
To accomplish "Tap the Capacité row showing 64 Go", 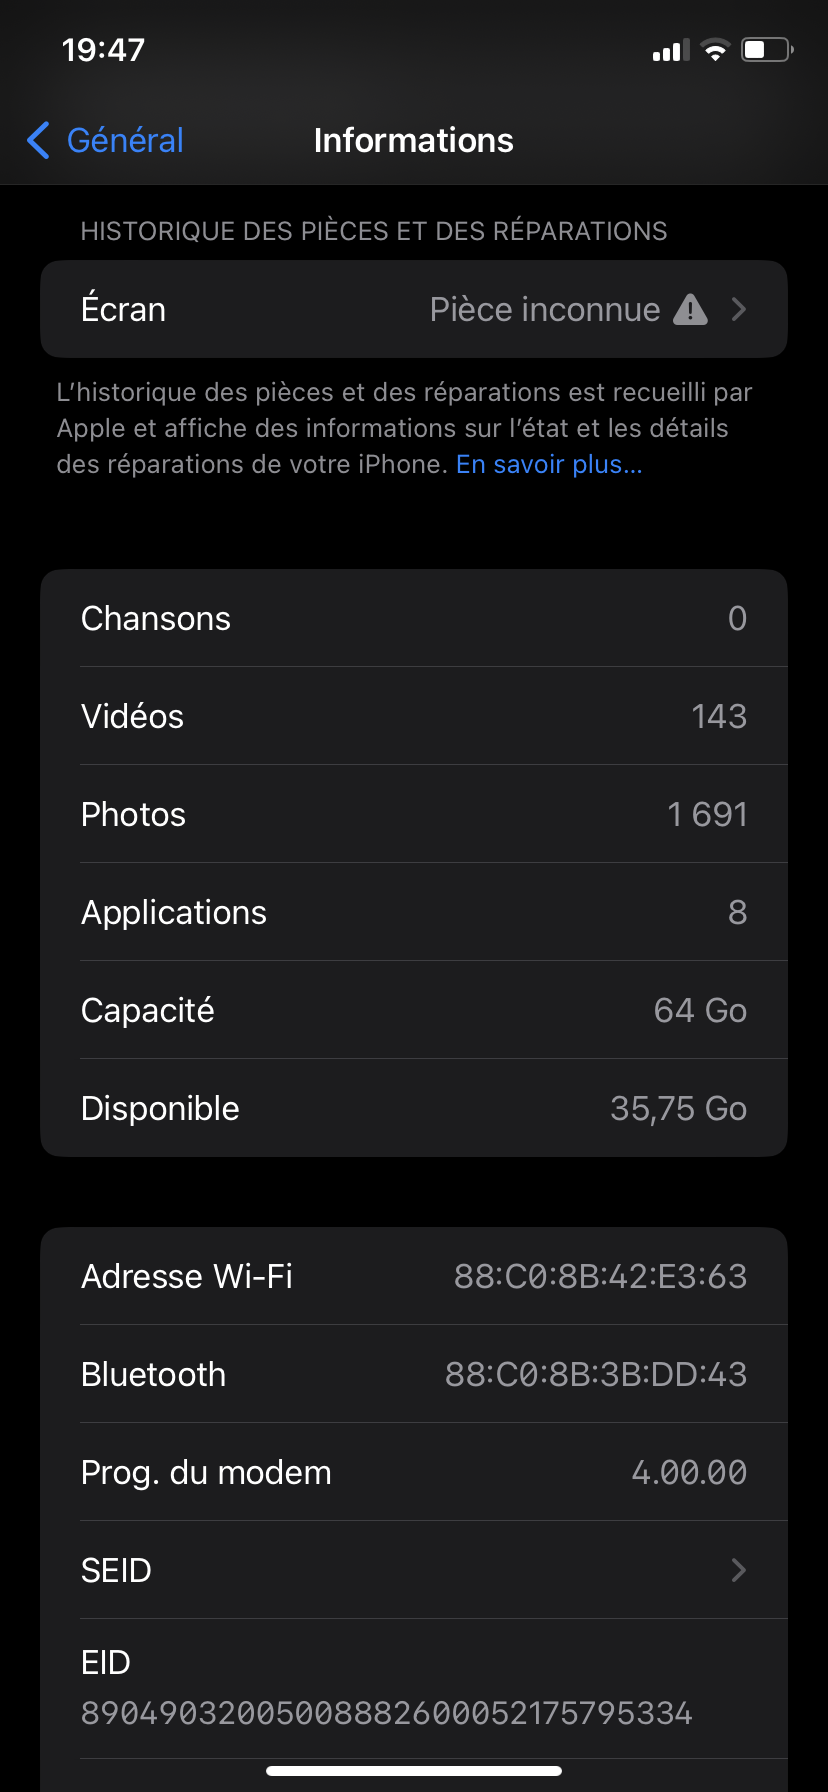I will (414, 1010).
